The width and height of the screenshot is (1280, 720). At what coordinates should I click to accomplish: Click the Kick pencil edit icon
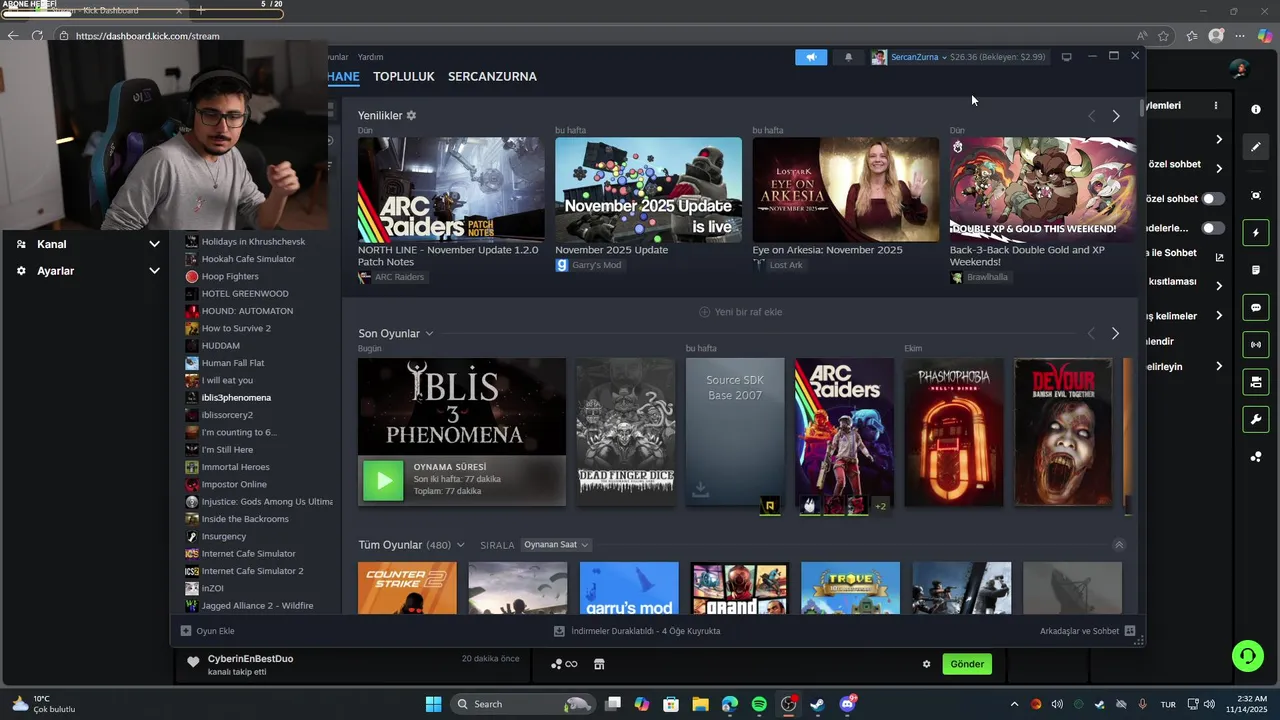[1256, 147]
